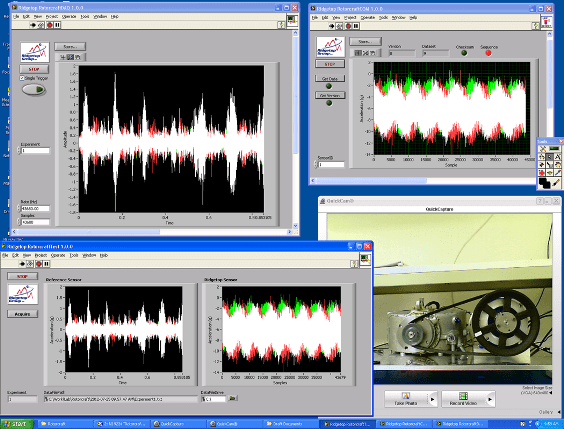Click the red Sequence LED indicator
564x429 pixels.
(488, 53)
